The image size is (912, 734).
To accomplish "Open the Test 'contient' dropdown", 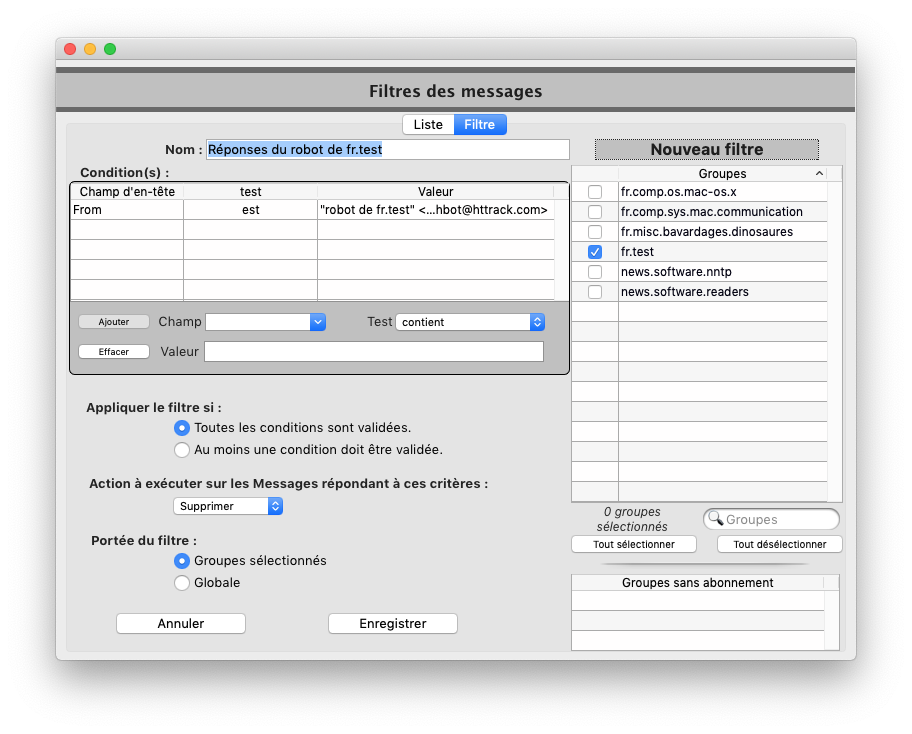I will click(470, 322).
